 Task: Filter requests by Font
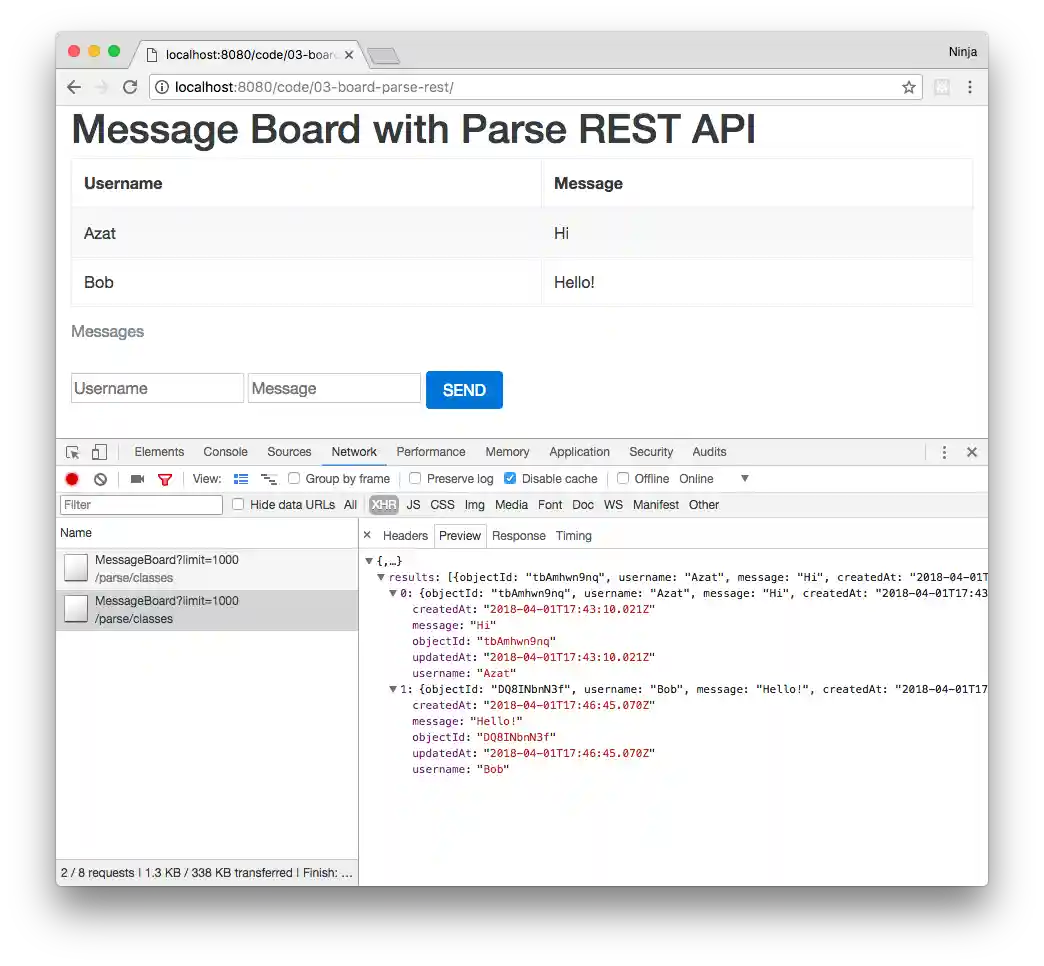point(550,505)
